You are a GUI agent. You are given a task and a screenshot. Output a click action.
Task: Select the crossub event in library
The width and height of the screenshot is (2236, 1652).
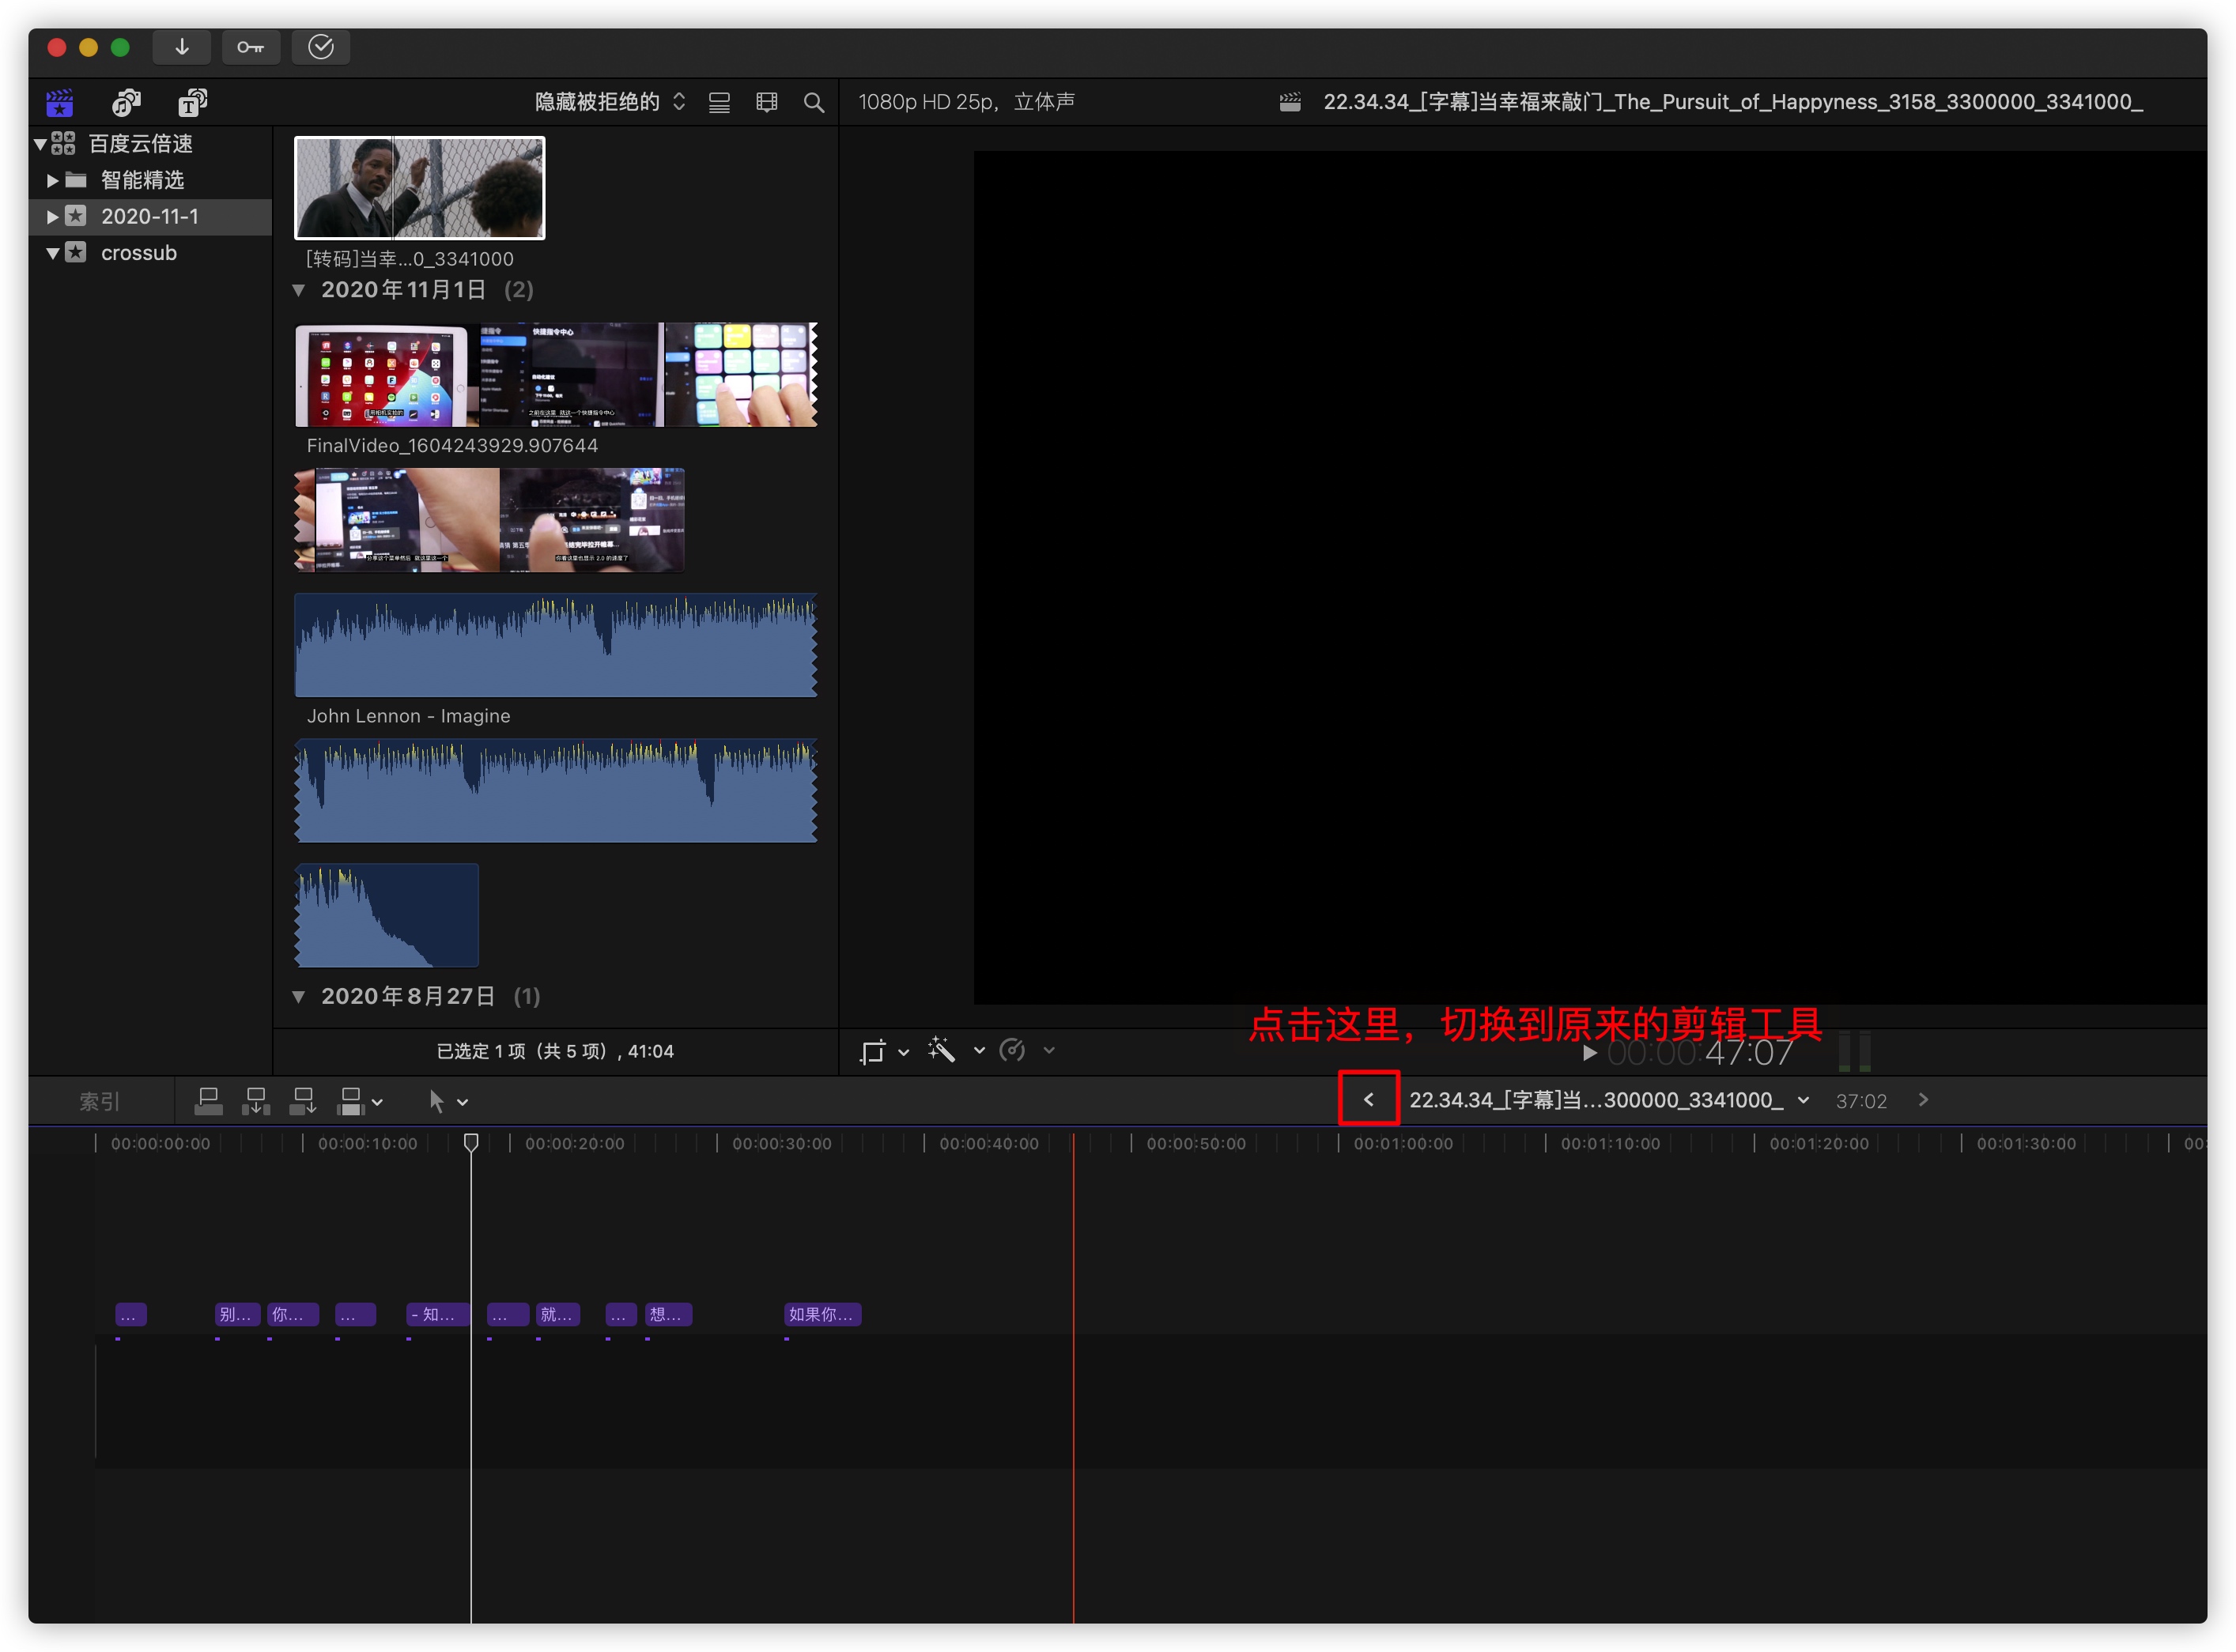click(x=138, y=253)
